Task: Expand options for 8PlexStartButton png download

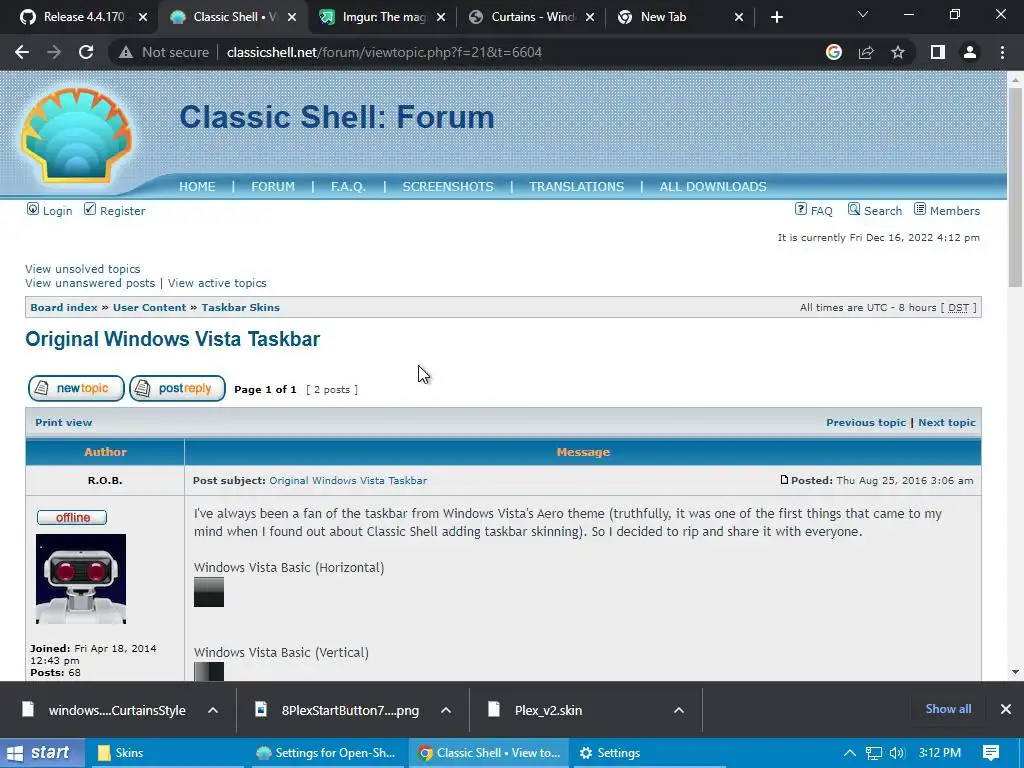Action: coord(446,710)
